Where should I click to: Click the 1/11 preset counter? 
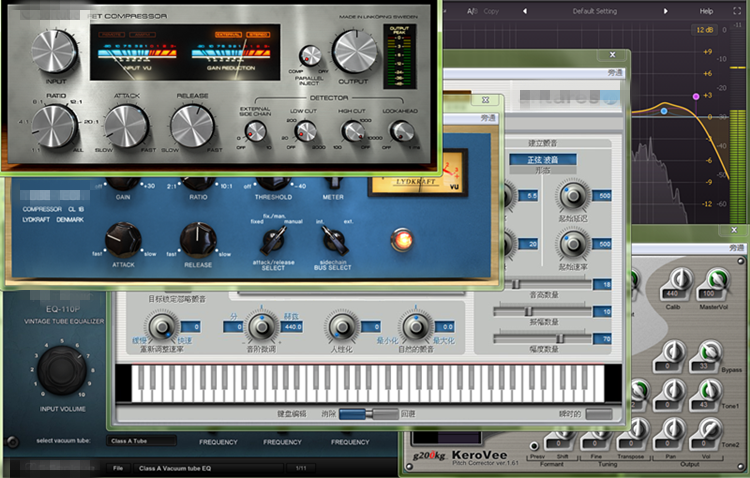click(301, 468)
